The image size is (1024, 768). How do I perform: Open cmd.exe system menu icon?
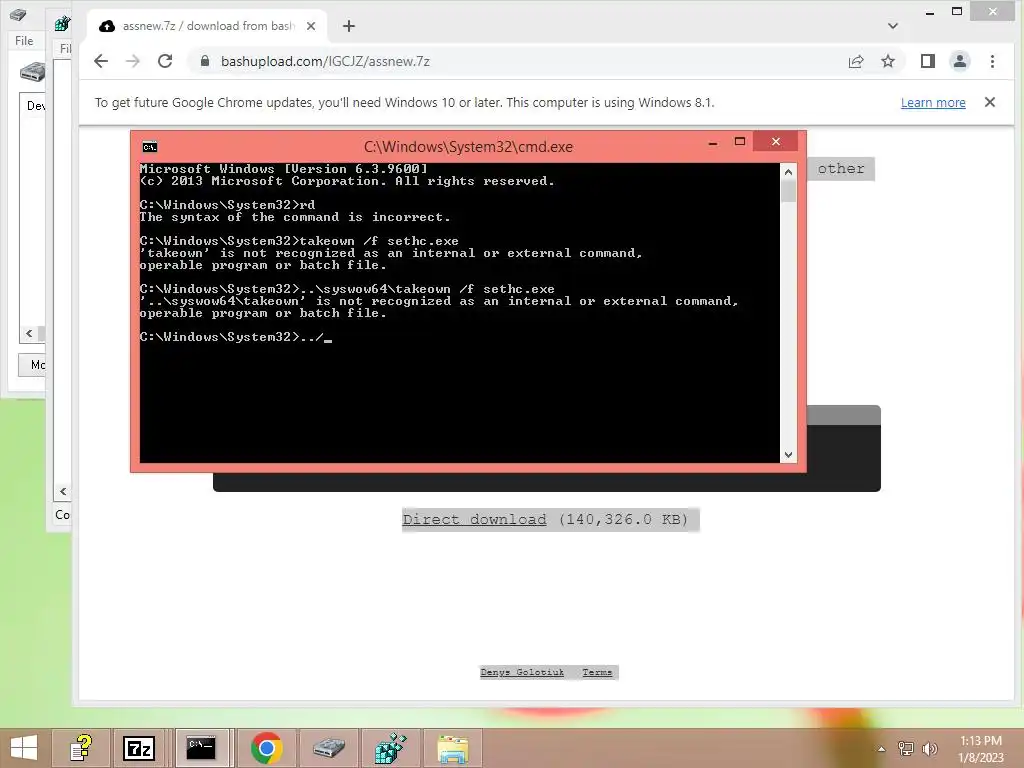[150, 147]
